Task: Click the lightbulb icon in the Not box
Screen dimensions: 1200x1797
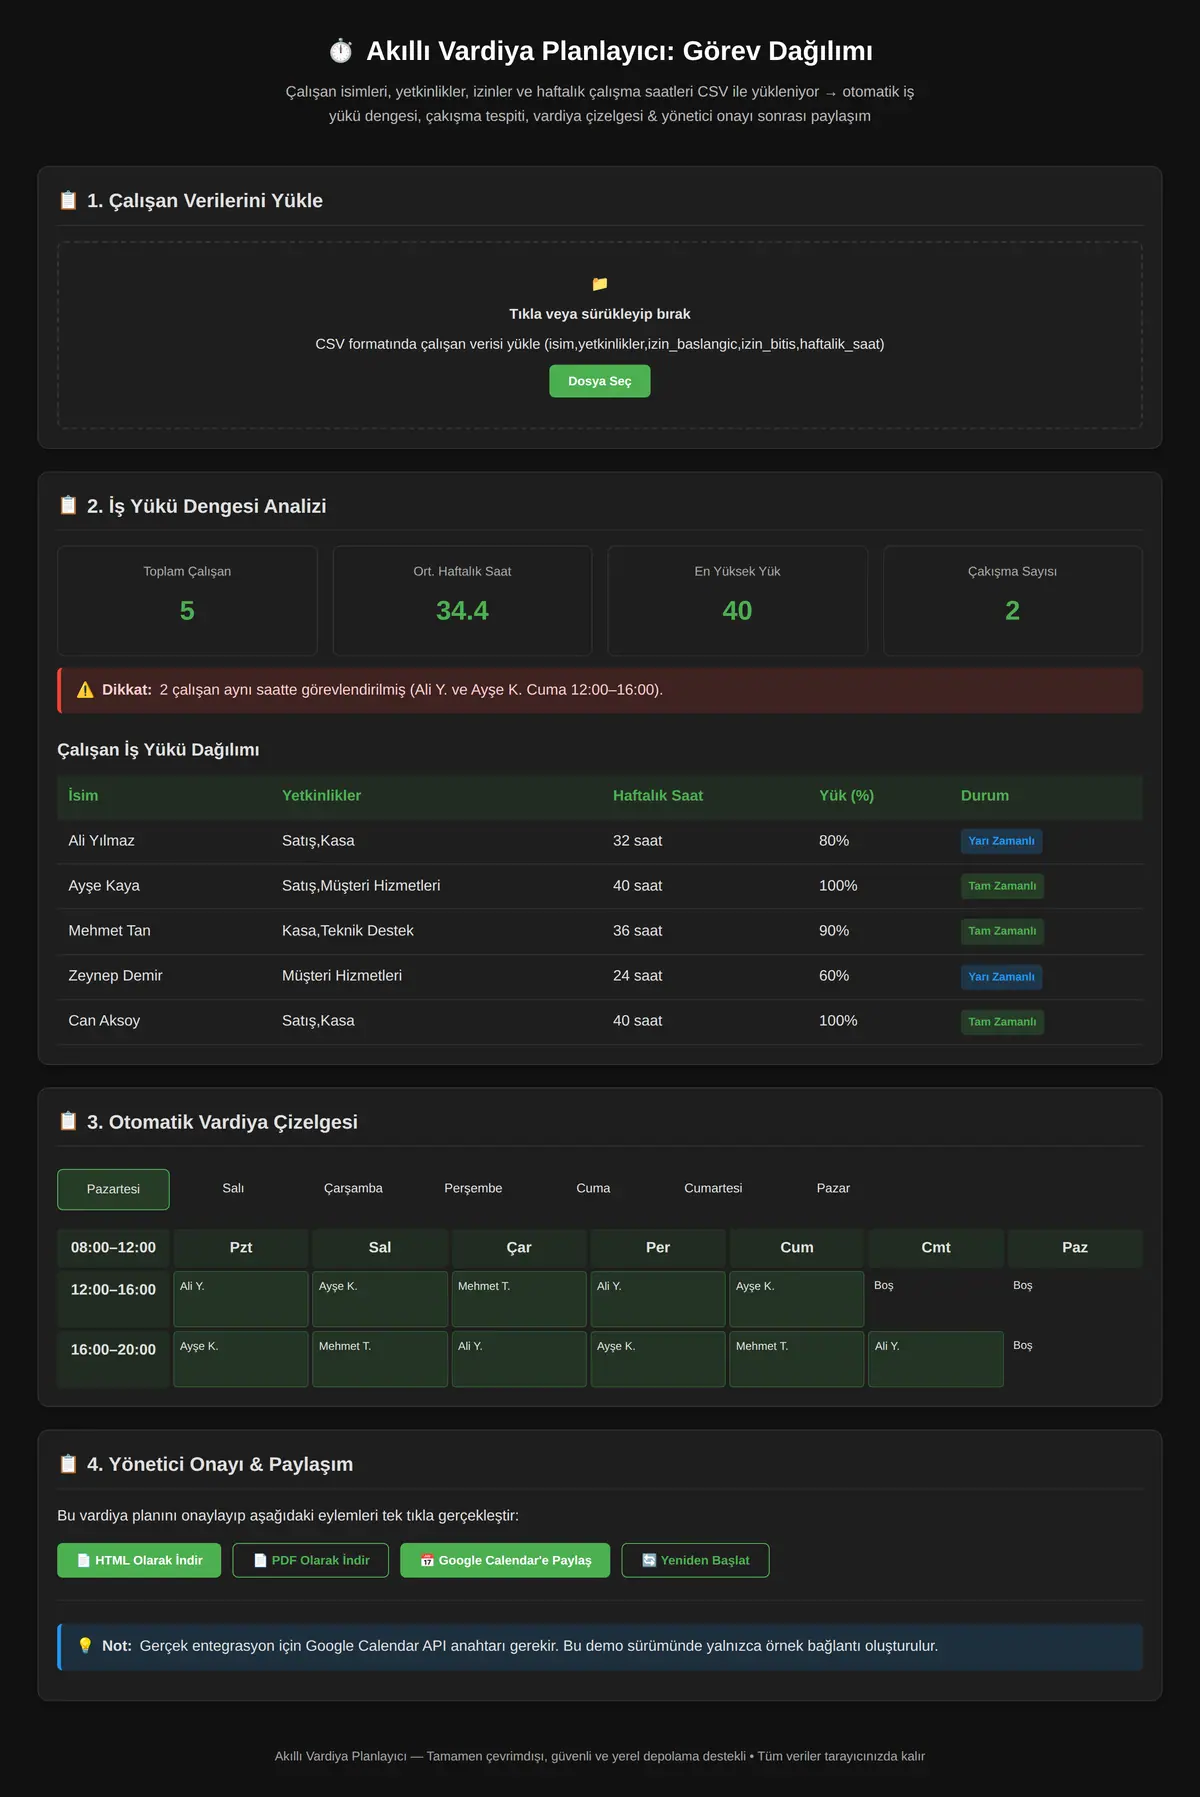Action: pyautogui.click(x=85, y=1646)
